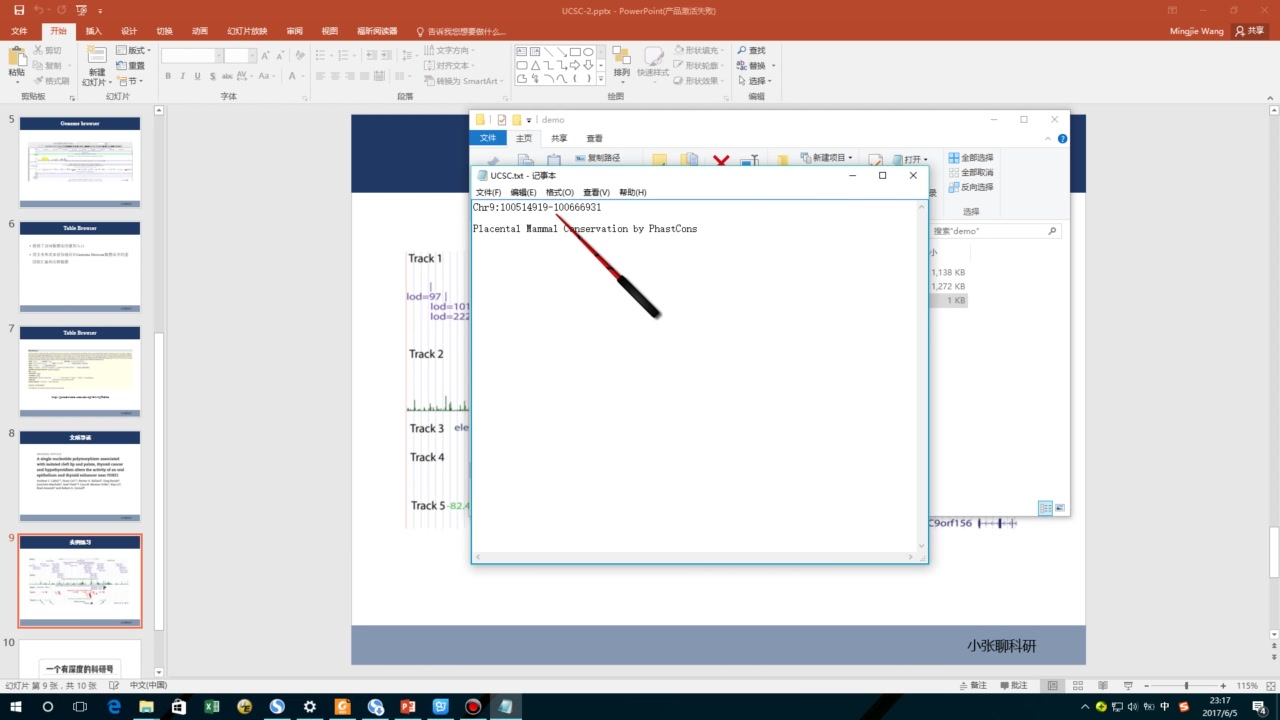Open the Replace (替换) dropdown arrow
The height and width of the screenshot is (720, 1280).
click(x=773, y=66)
